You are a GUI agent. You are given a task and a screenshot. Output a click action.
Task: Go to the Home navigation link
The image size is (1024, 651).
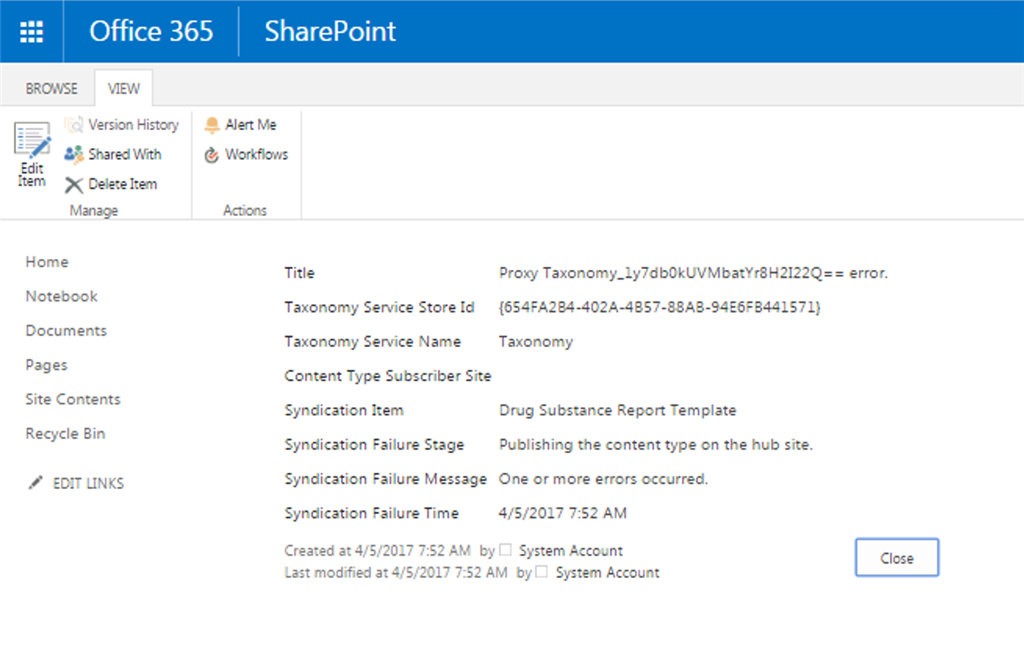click(x=47, y=262)
